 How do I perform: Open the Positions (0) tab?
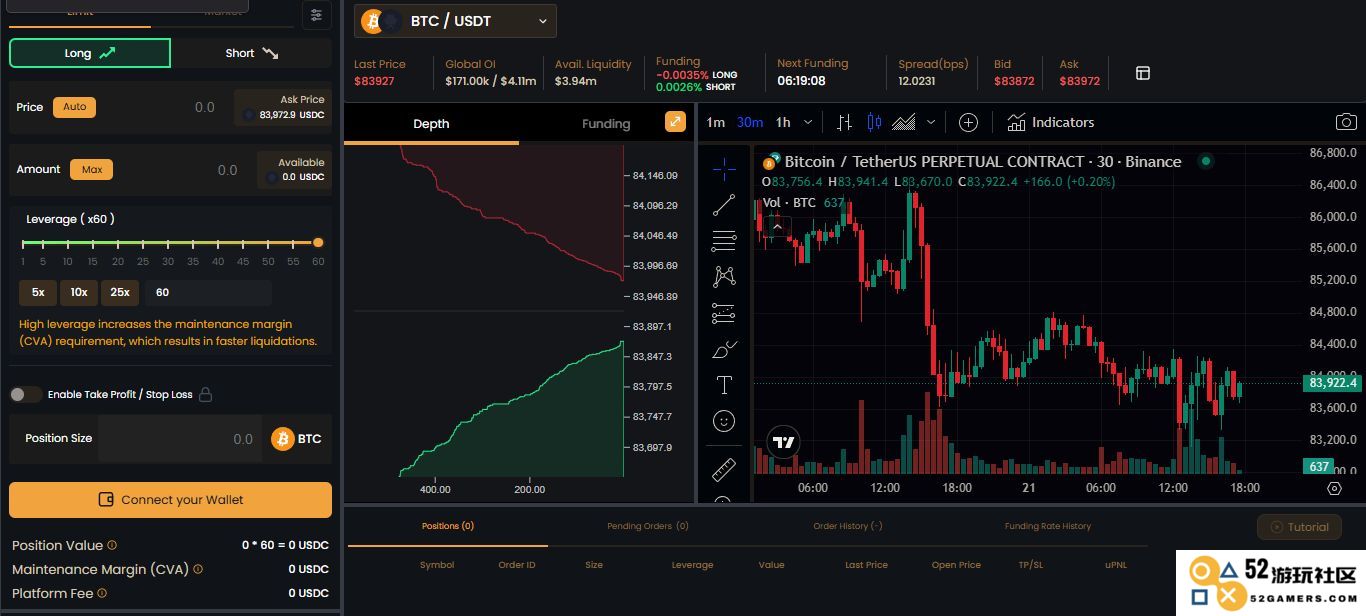(448, 526)
